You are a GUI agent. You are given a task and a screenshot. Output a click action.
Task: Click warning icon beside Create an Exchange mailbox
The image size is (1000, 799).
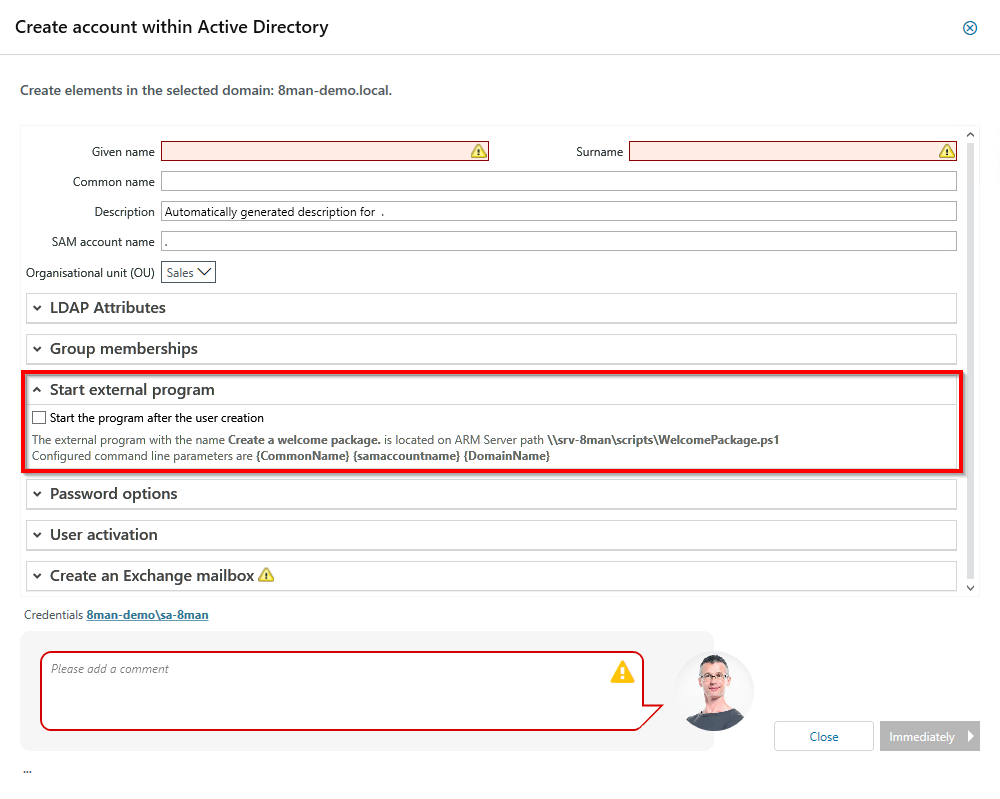pyautogui.click(x=266, y=575)
